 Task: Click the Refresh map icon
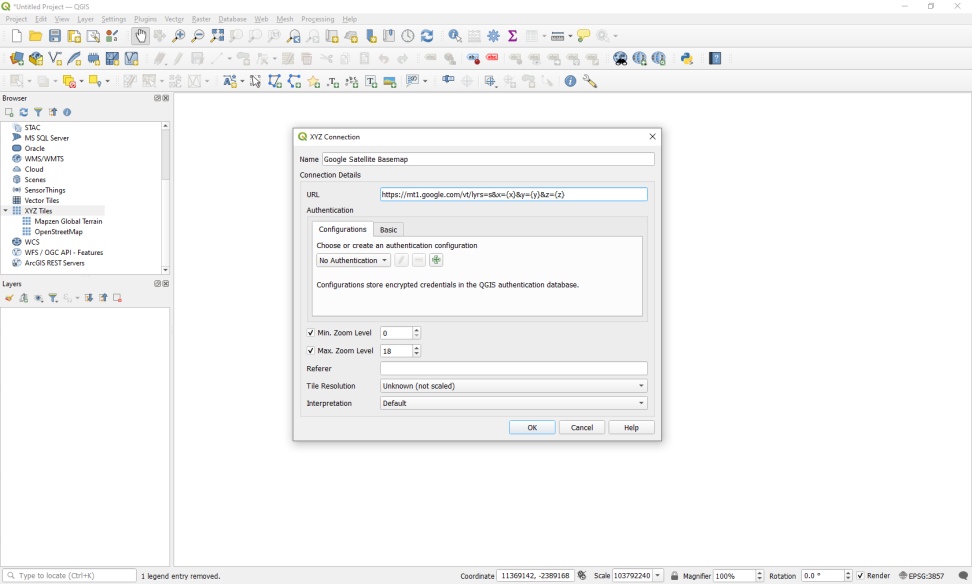point(427,36)
